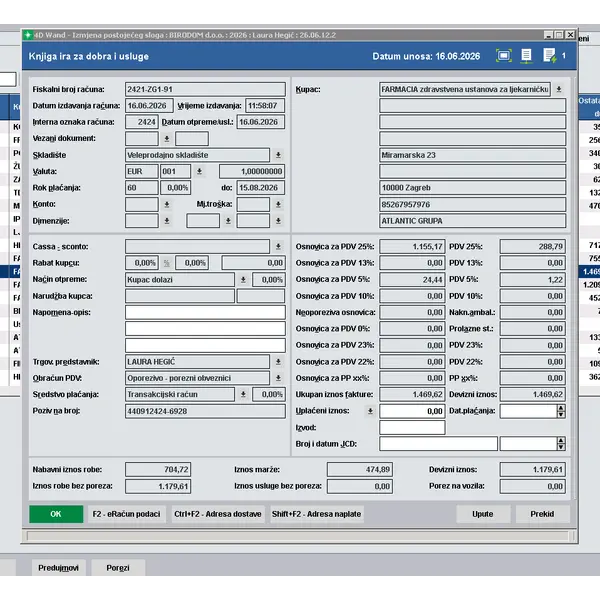Screen dimensions: 600x600
Task: Minimize the 4D Wand dialog window
Action: tap(548, 35)
